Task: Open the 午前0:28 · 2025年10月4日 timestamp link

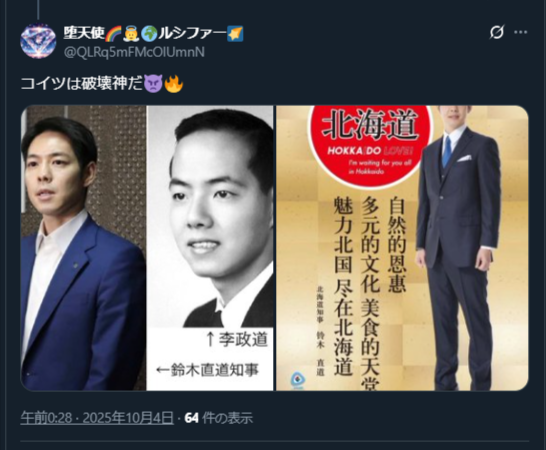Action: coord(97,417)
